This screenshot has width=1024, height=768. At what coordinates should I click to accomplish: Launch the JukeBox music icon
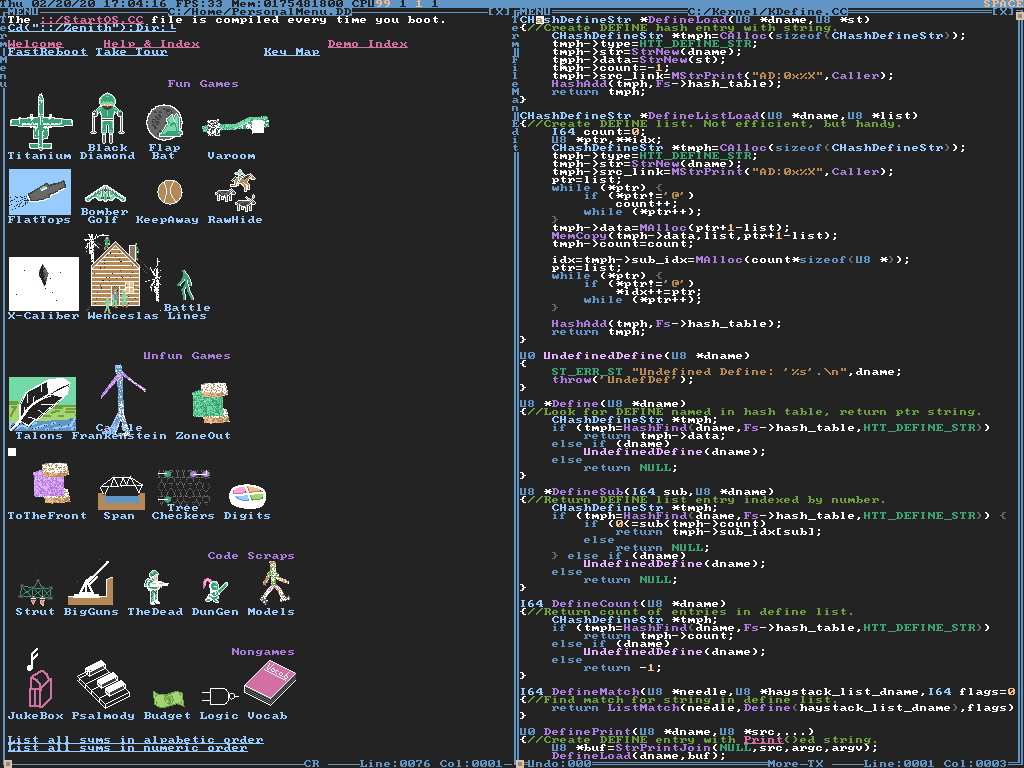[38, 679]
